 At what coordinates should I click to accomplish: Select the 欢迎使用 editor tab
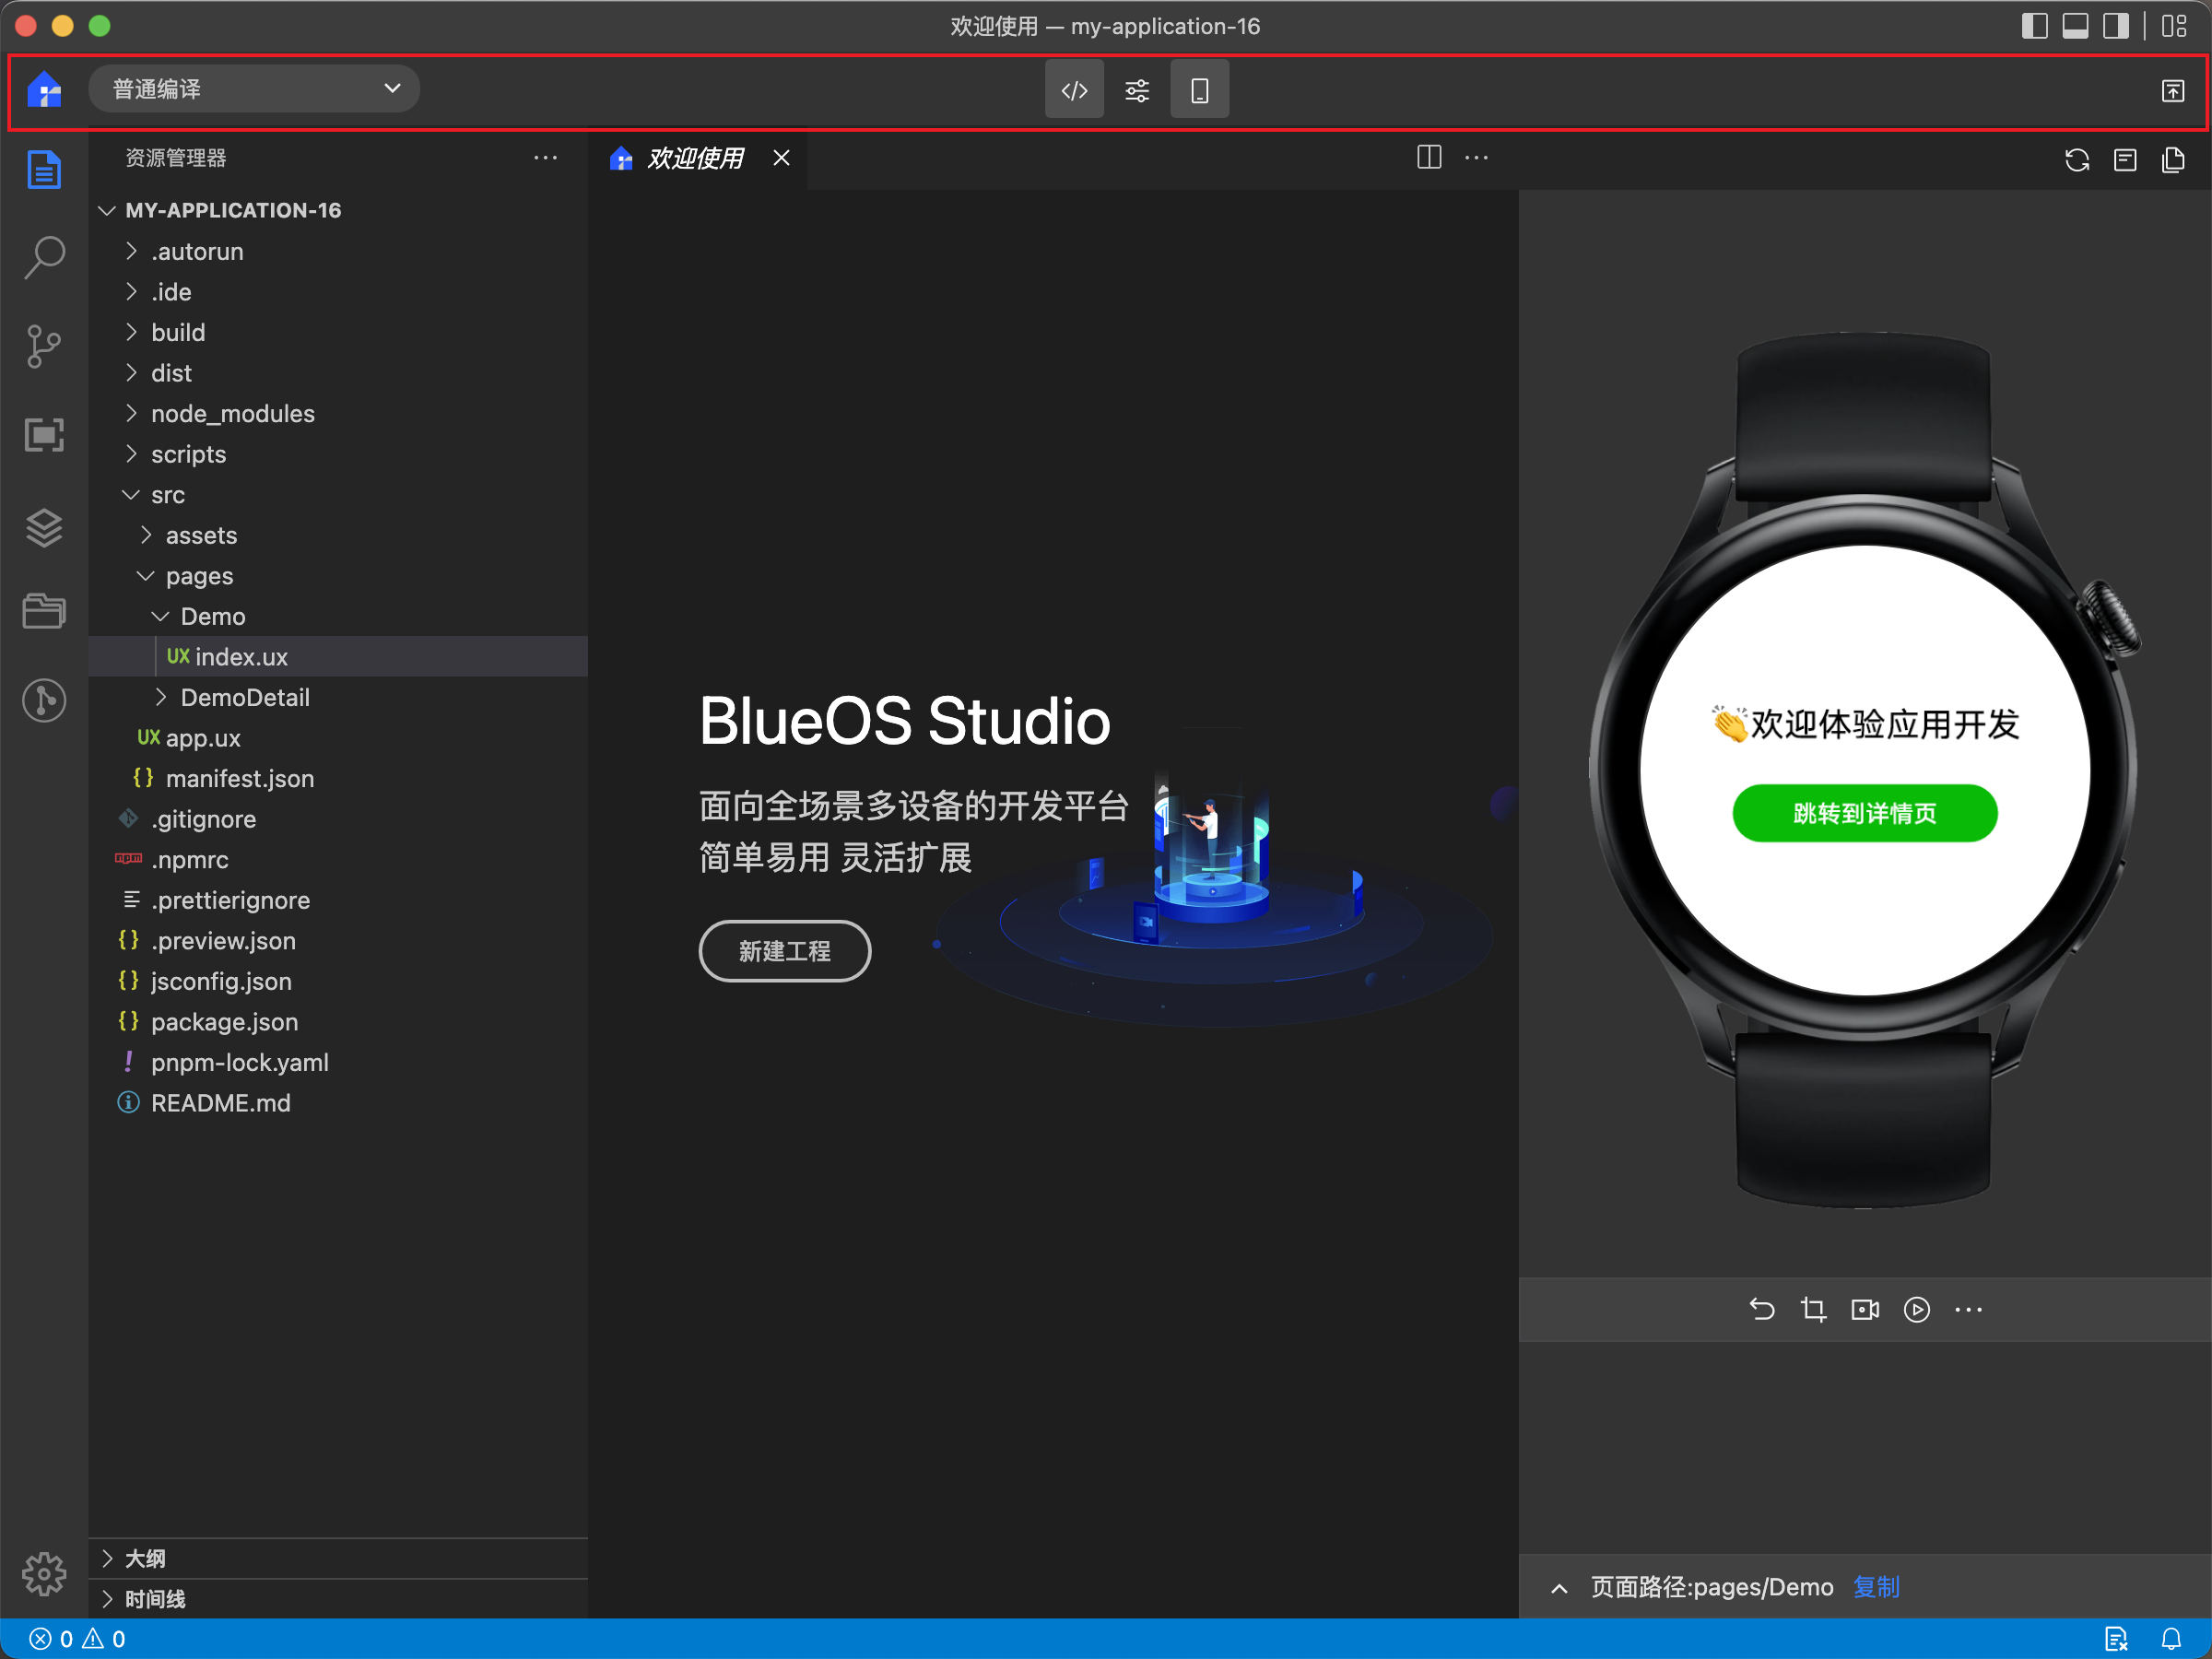point(696,158)
